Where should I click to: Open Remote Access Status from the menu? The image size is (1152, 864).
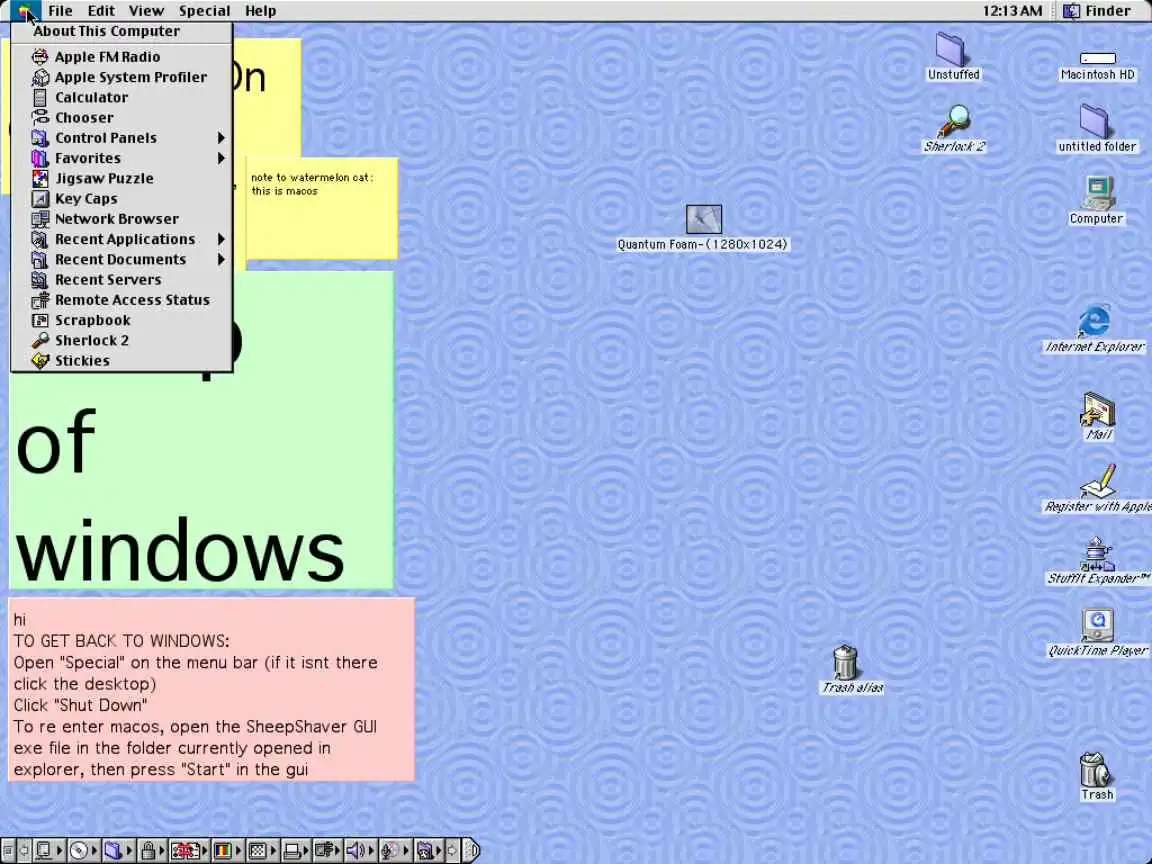click(121, 300)
